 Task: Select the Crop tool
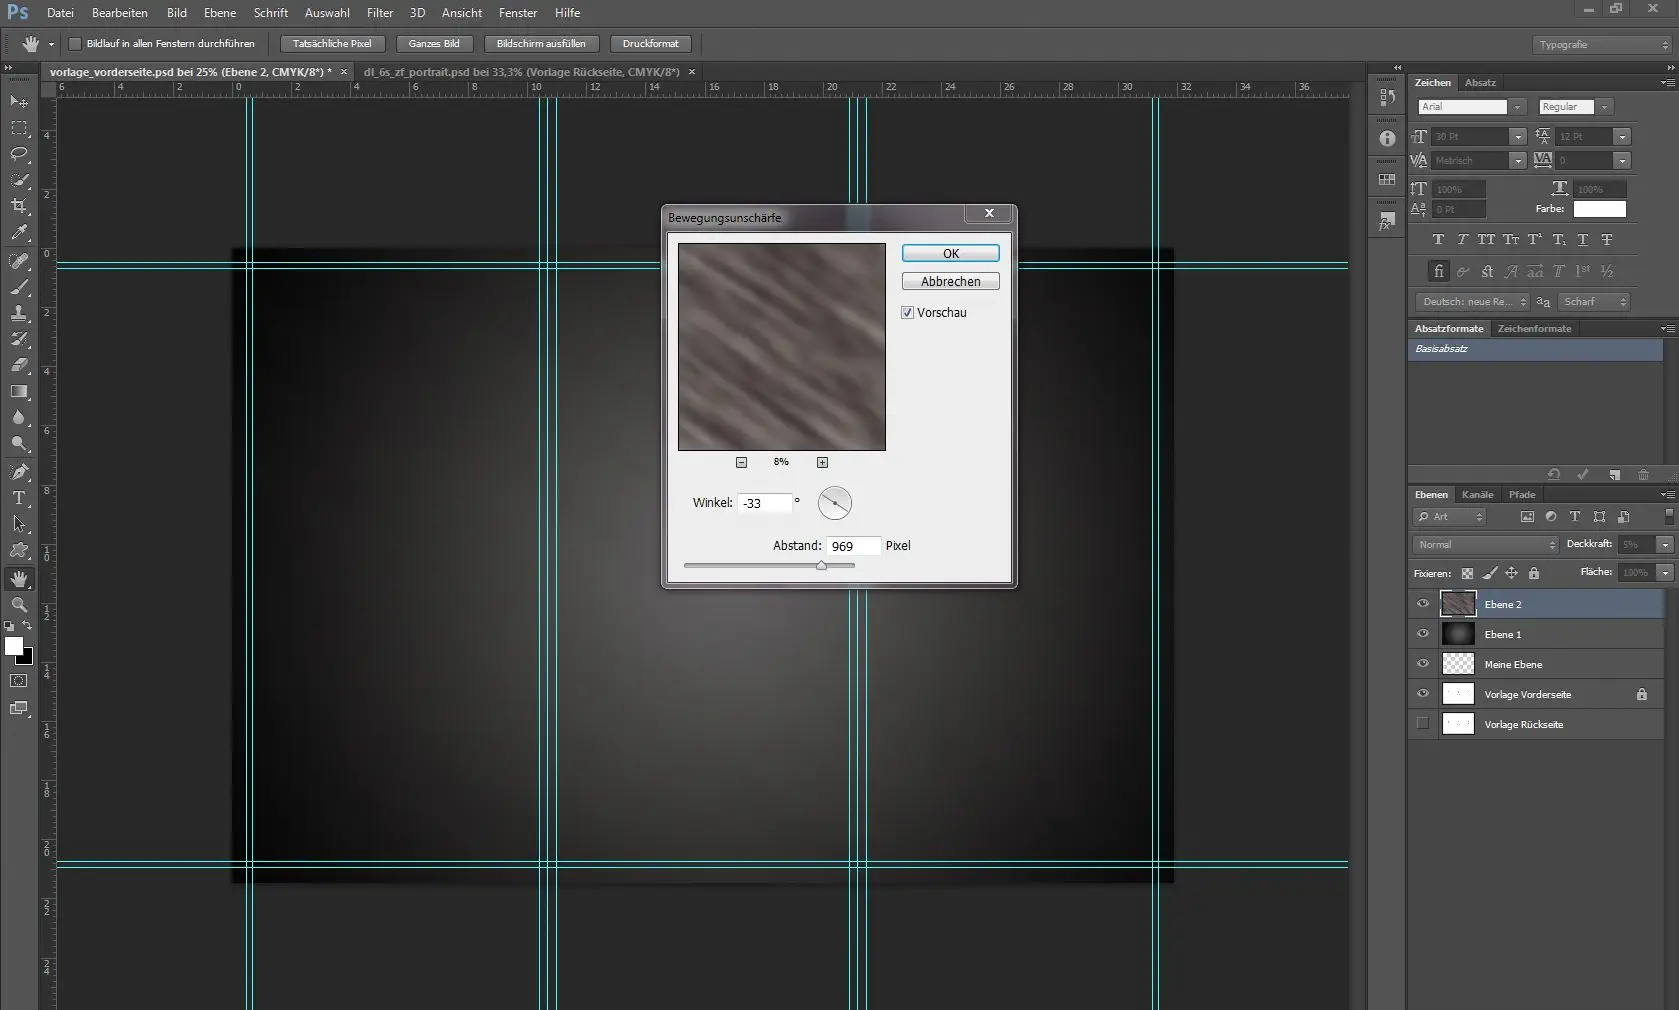19,206
